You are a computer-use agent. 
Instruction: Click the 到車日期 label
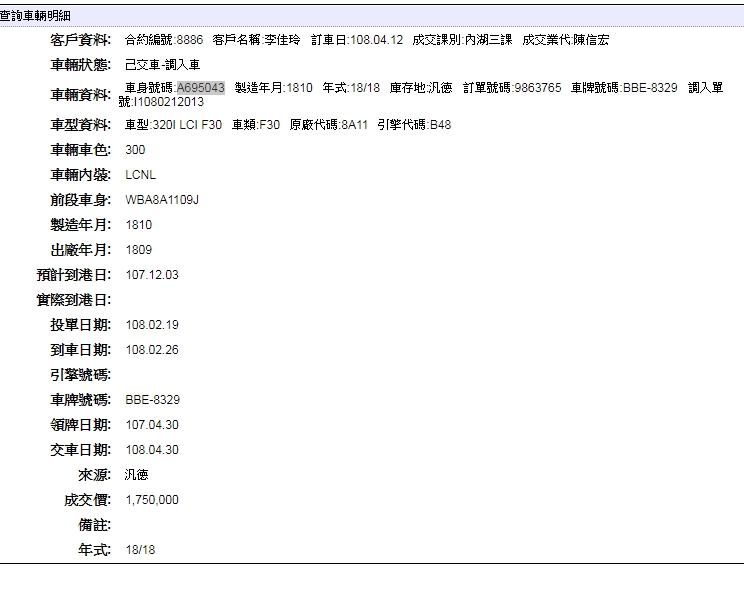[x=81, y=350]
